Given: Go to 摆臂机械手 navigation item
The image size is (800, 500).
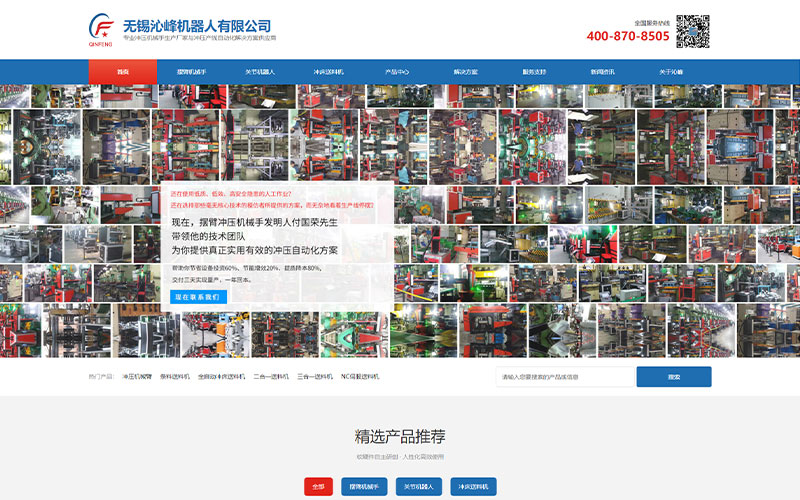Looking at the screenshot, I should click(192, 72).
